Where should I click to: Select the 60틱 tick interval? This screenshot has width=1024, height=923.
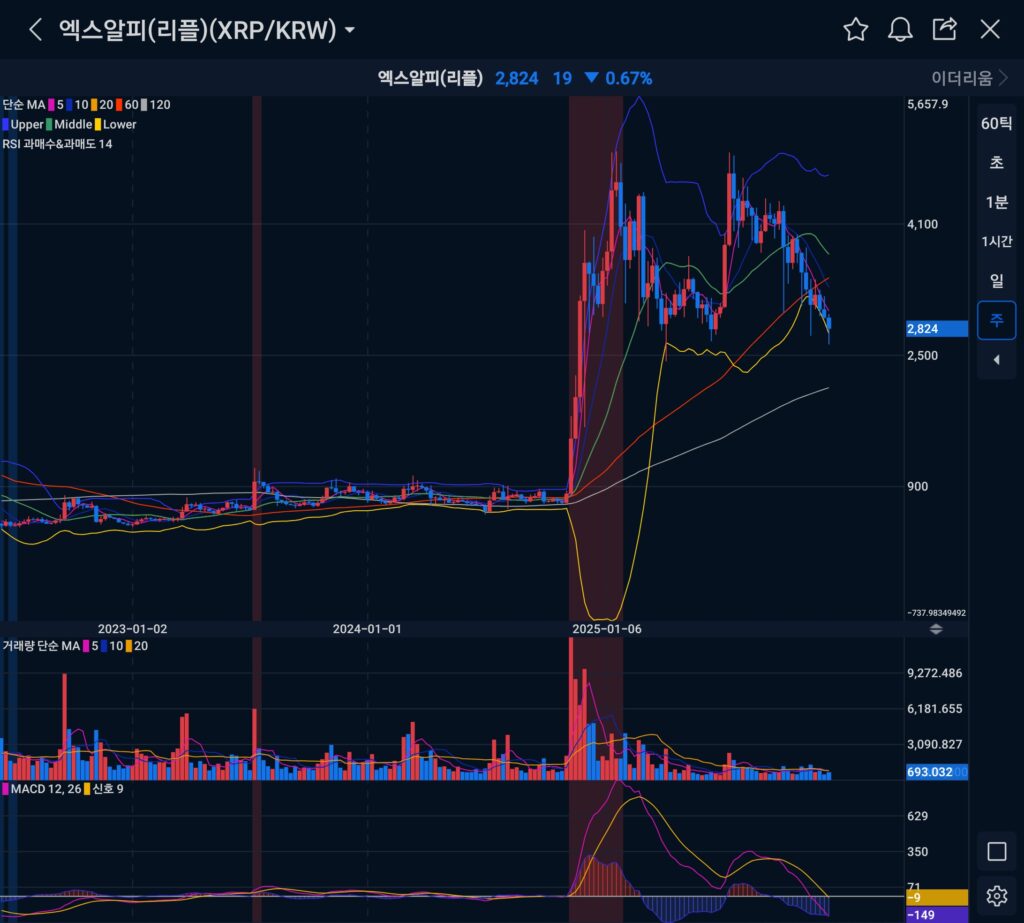(996, 124)
